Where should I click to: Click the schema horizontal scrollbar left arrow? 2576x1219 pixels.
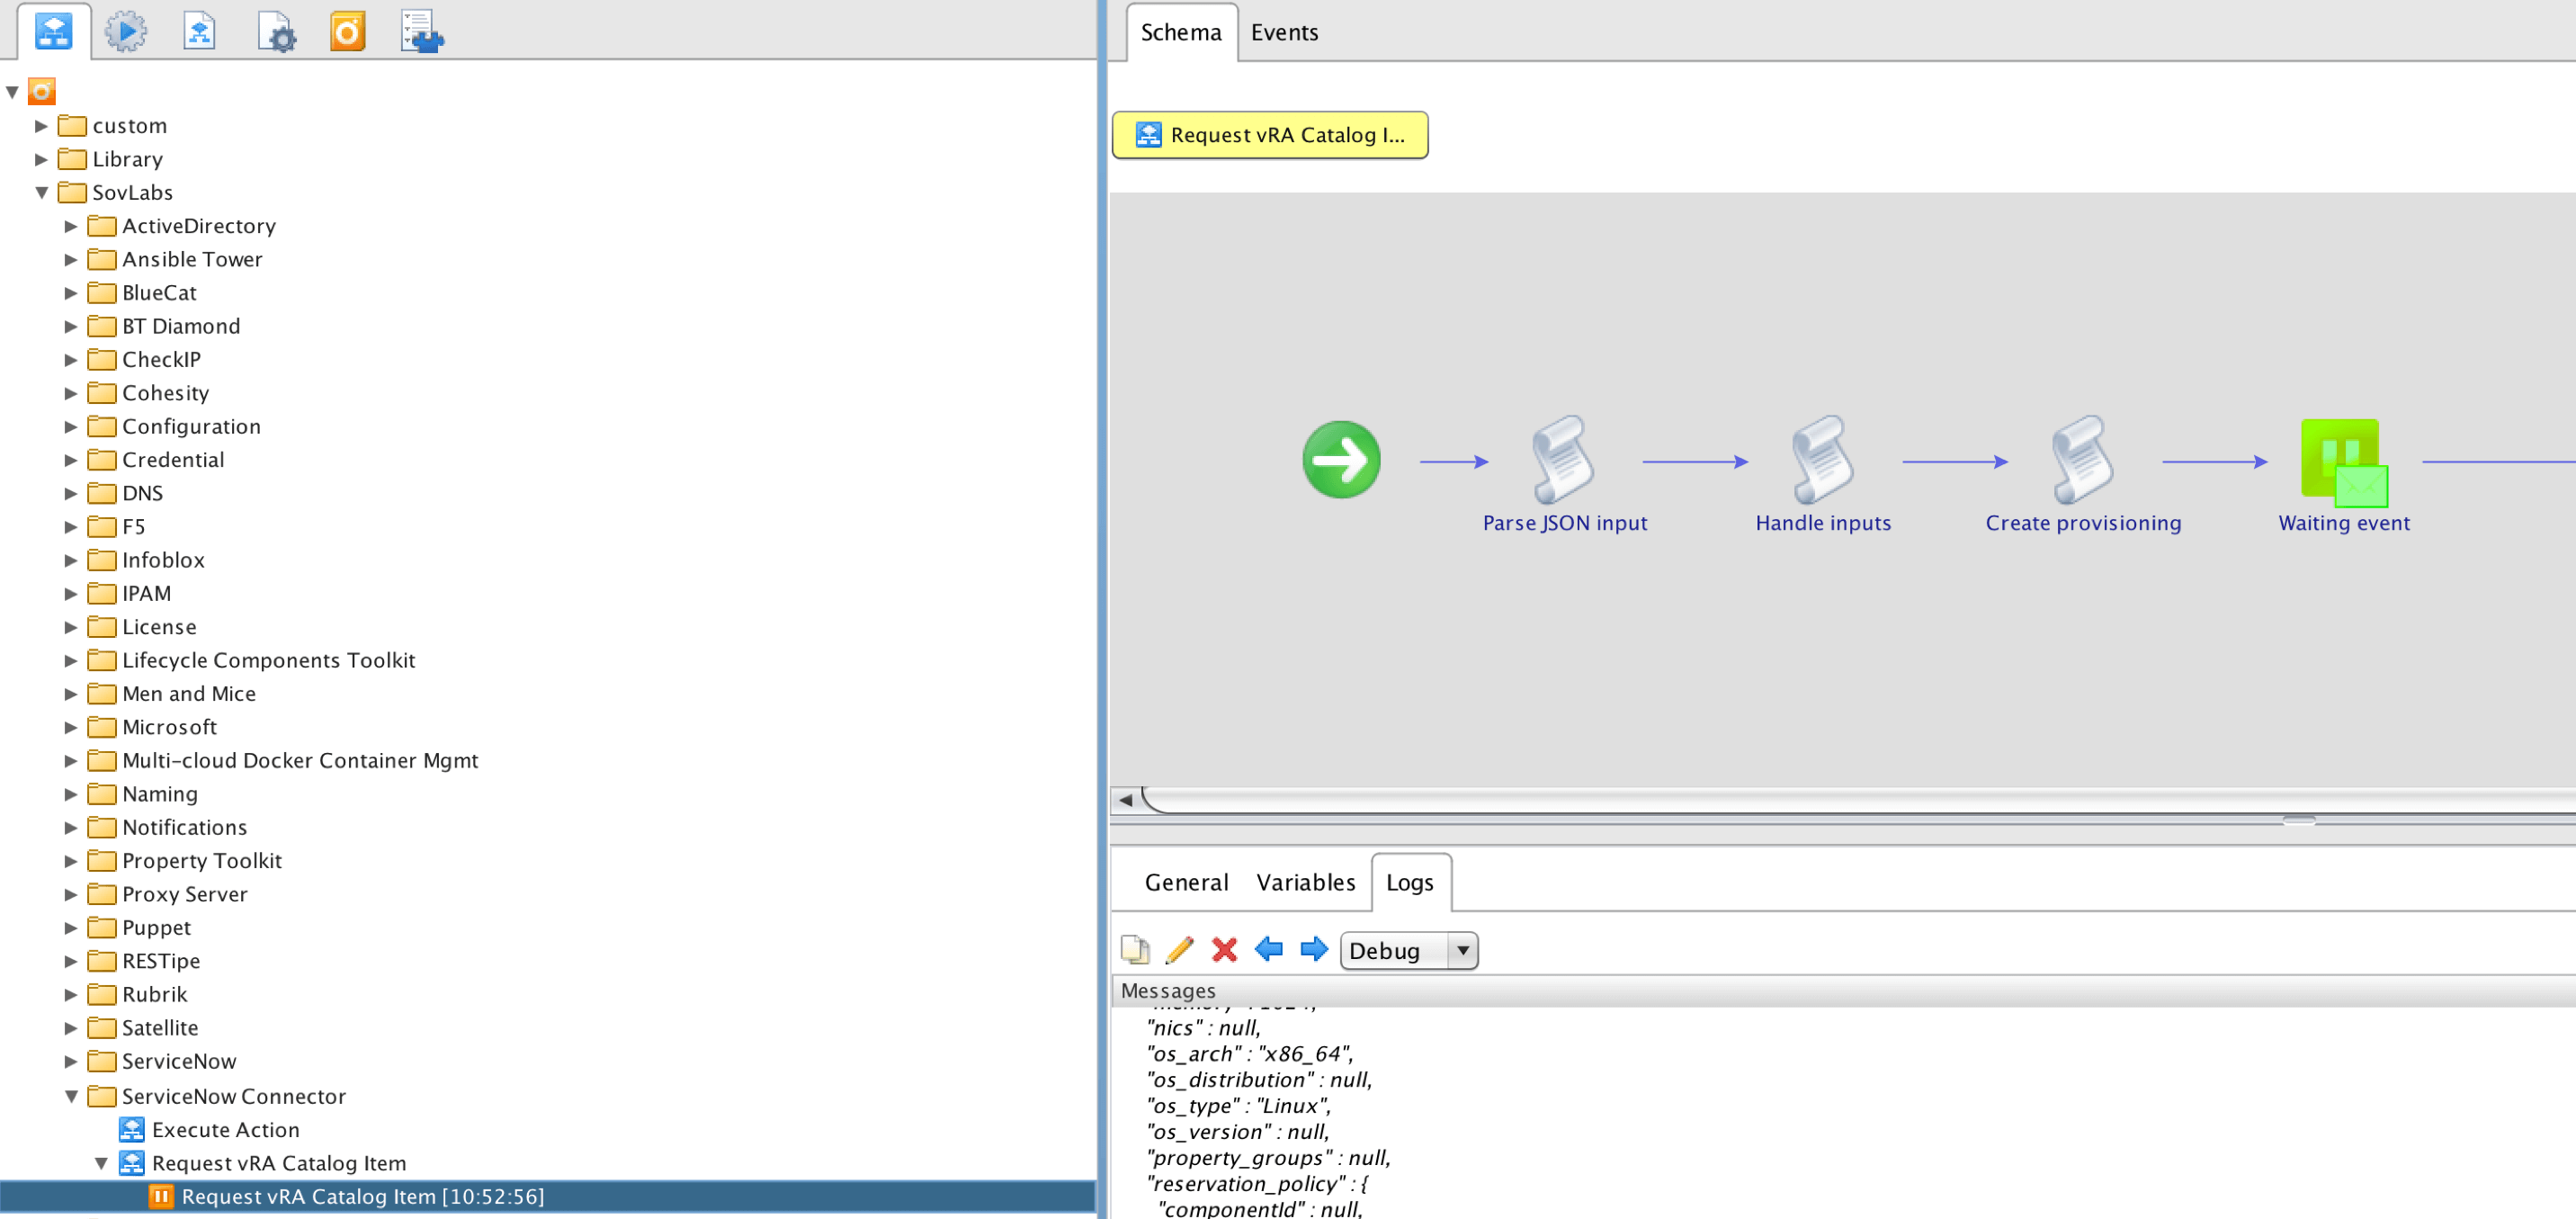coord(1125,800)
